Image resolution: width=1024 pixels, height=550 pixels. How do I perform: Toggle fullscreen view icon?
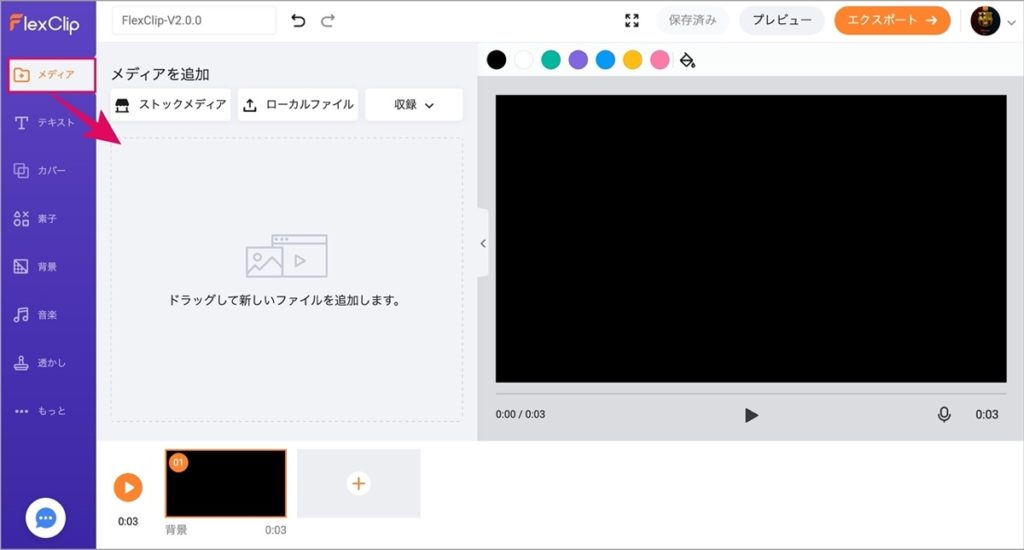tap(632, 21)
